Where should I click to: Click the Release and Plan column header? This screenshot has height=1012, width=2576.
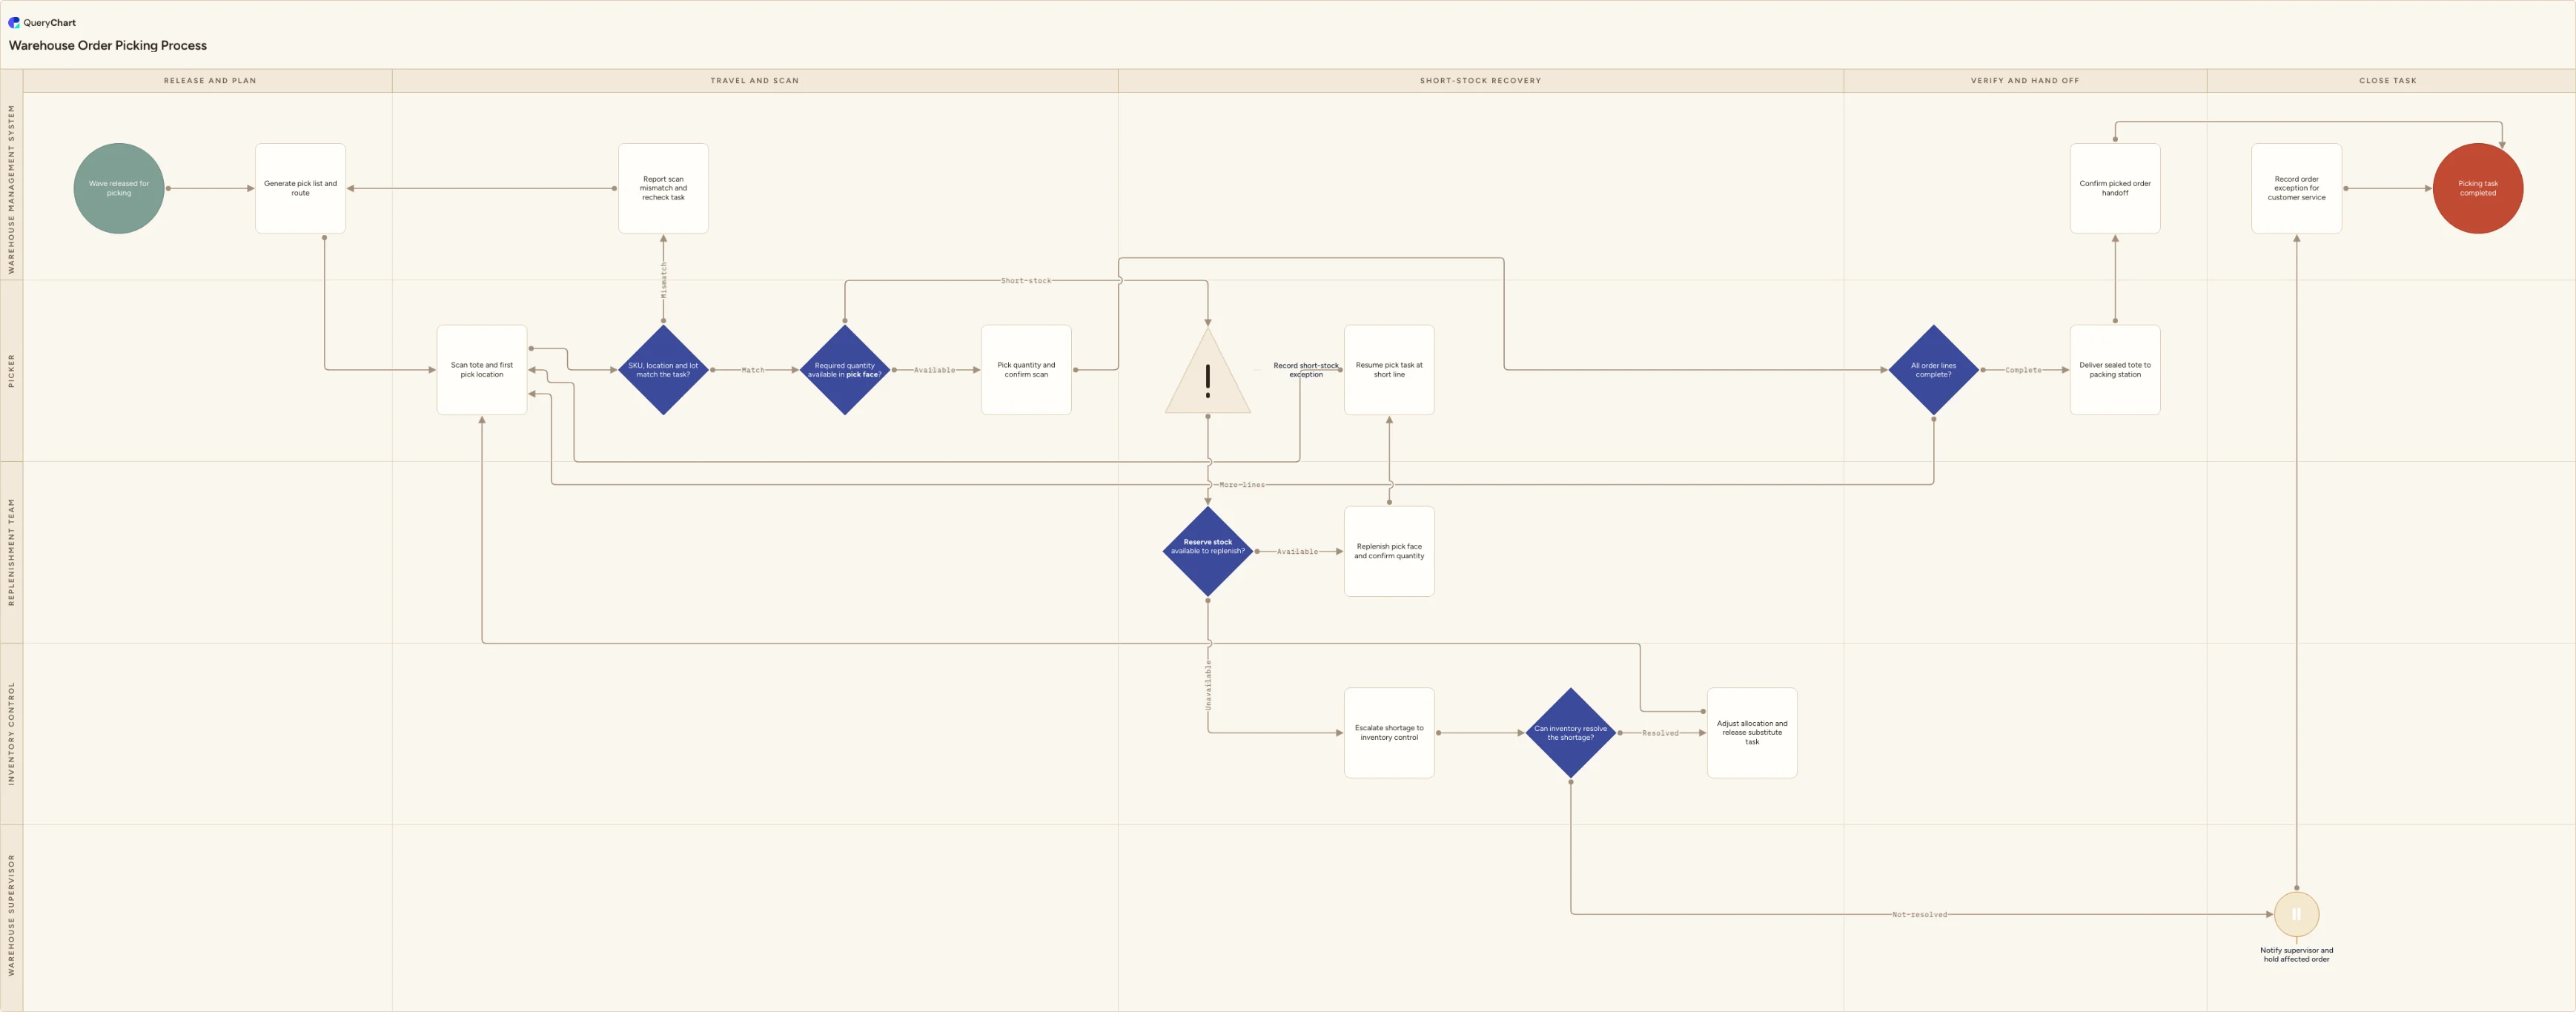210,81
